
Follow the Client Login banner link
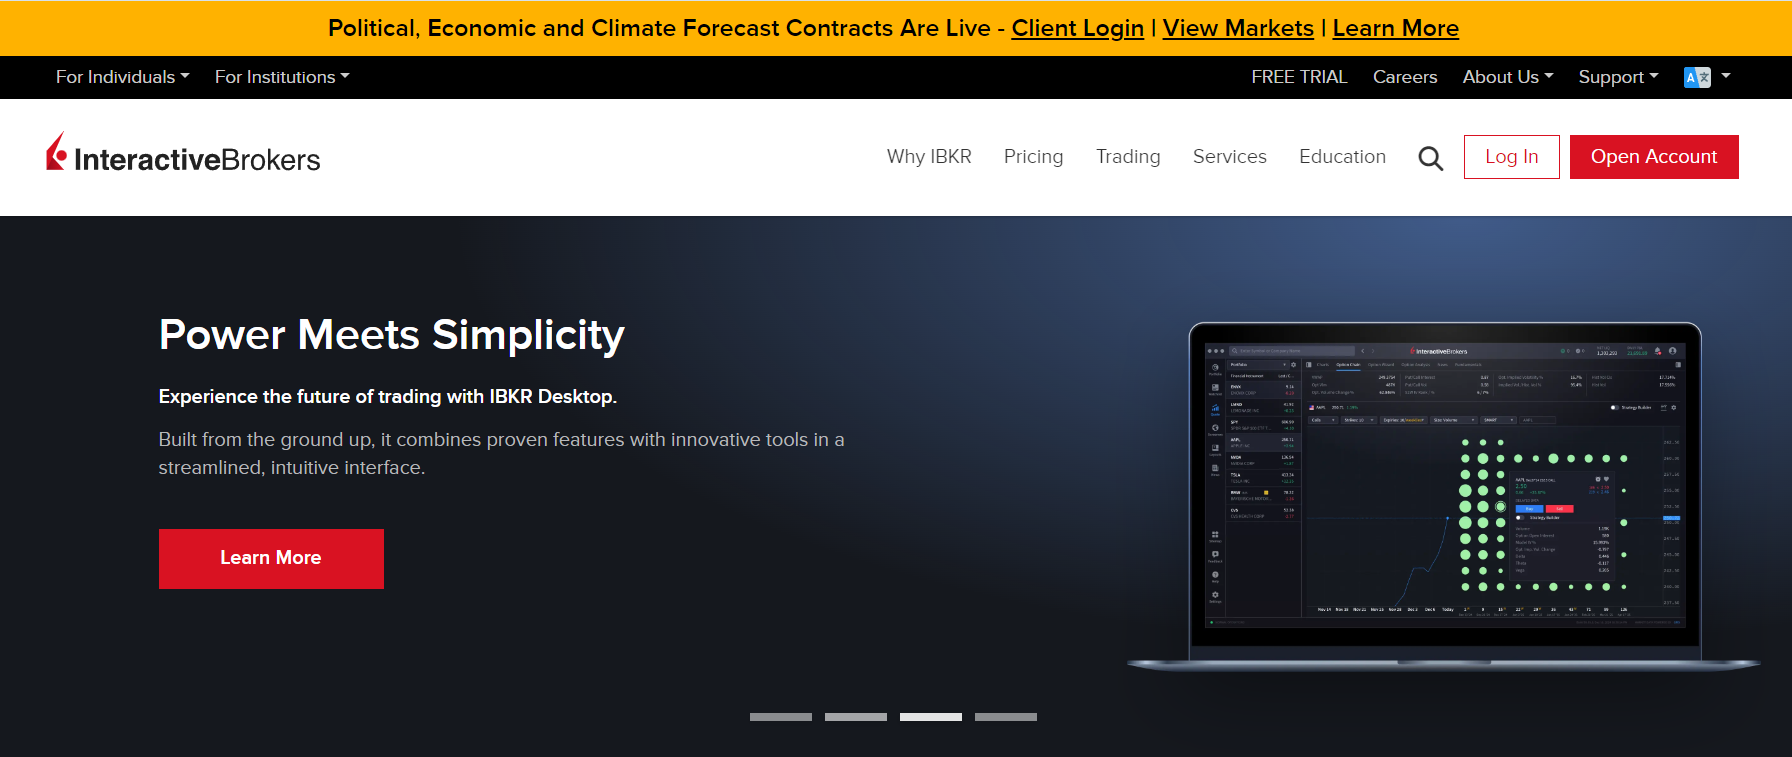[1077, 28]
